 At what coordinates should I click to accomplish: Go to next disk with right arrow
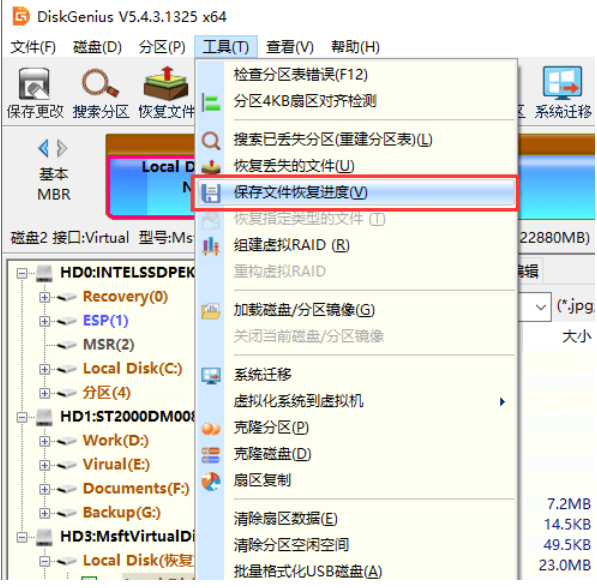pyautogui.click(x=62, y=148)
